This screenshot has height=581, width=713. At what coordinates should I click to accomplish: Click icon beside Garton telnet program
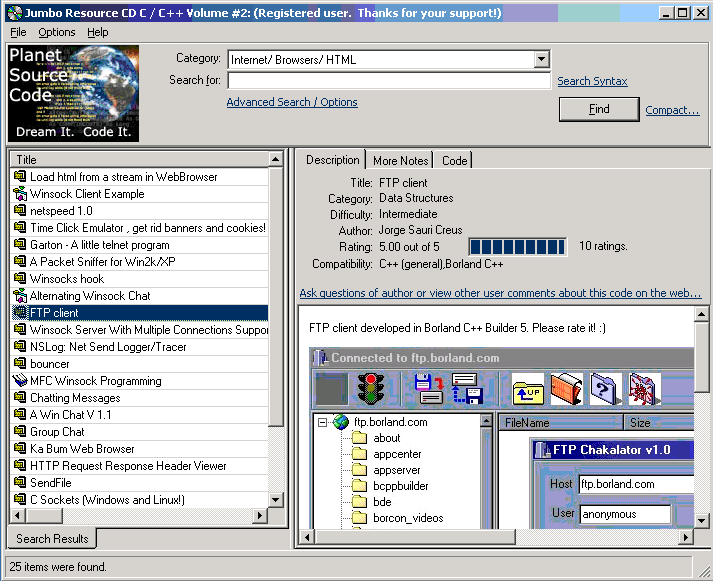[20, 245]
